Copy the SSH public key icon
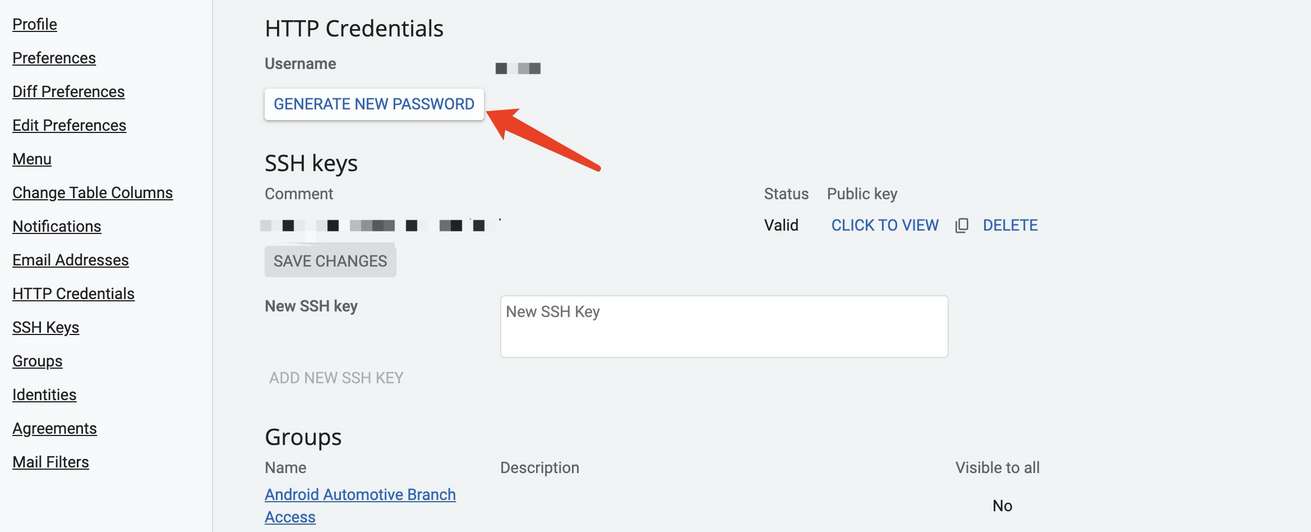Screen dimensions: 1311x532 962,226
